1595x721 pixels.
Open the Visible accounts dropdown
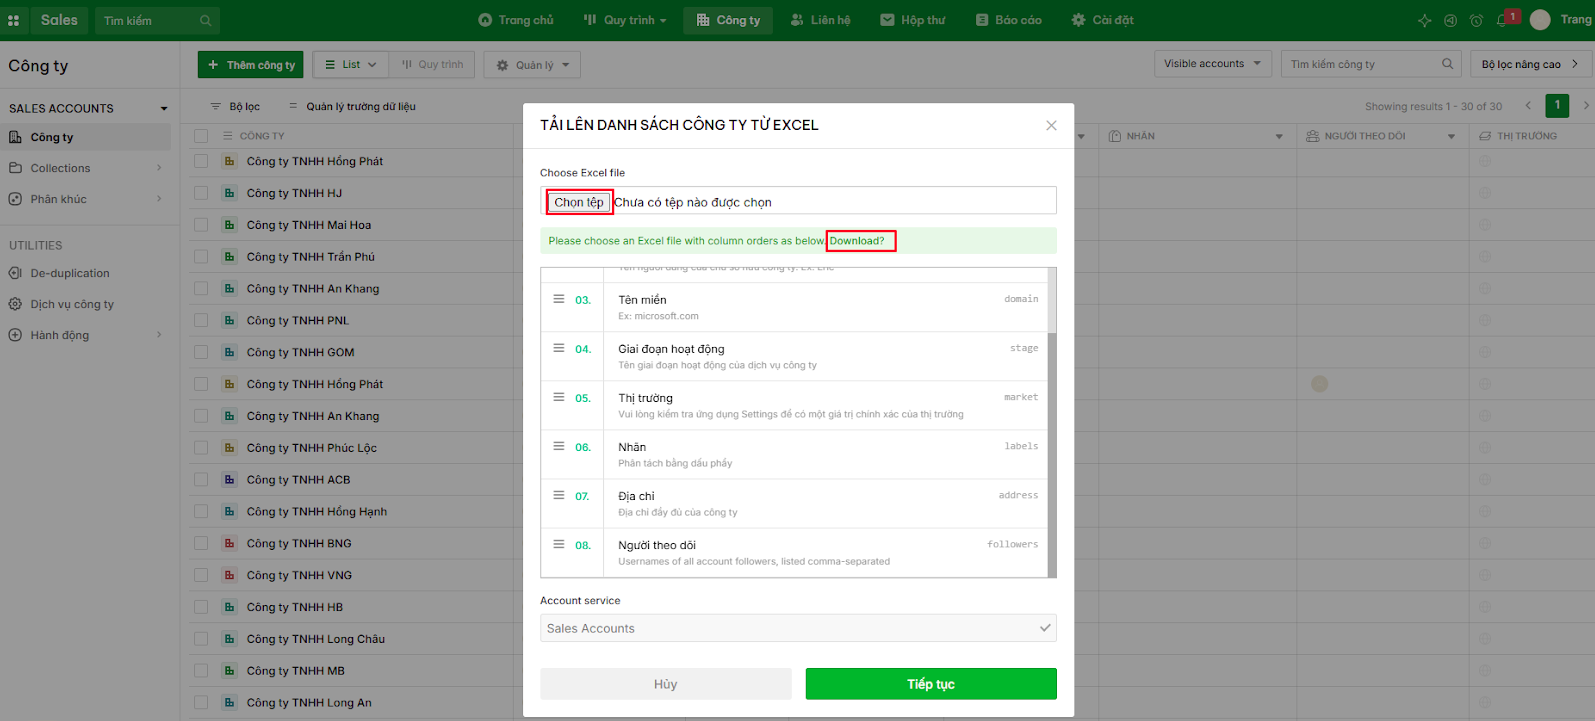coord(1213,64)
